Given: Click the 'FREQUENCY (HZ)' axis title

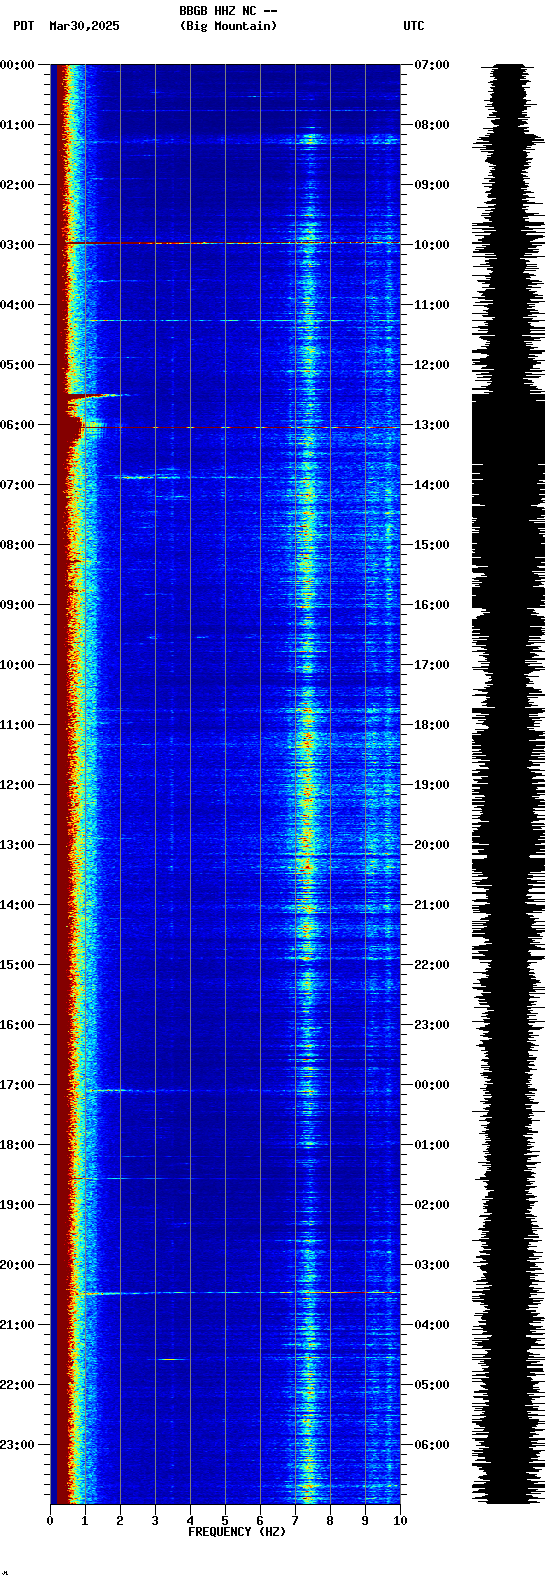Looking at the screenshot, I should click(x=237, y=1532).
